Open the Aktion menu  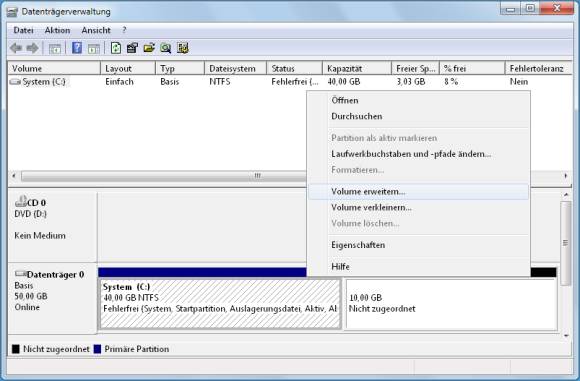pyautogui.click(x=57, y=30)
